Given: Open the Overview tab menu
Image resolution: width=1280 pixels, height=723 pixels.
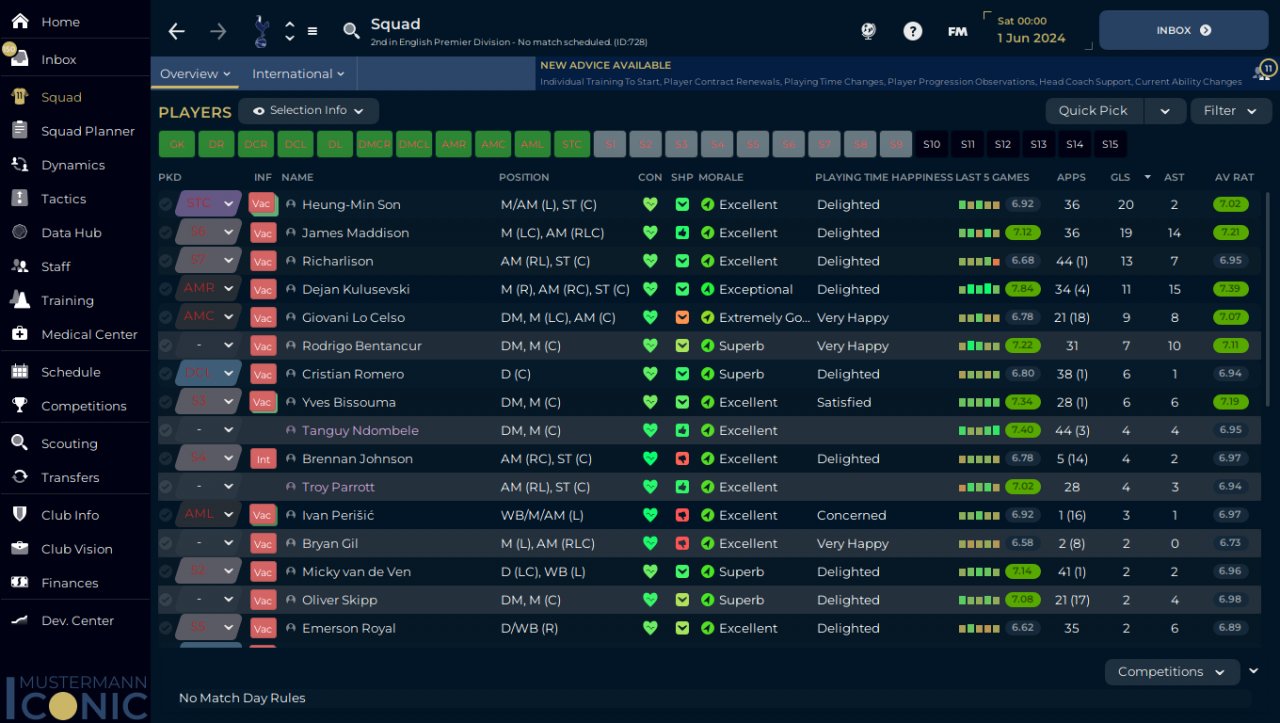Looking at the screenshot, I should click(x=196, y=74).
